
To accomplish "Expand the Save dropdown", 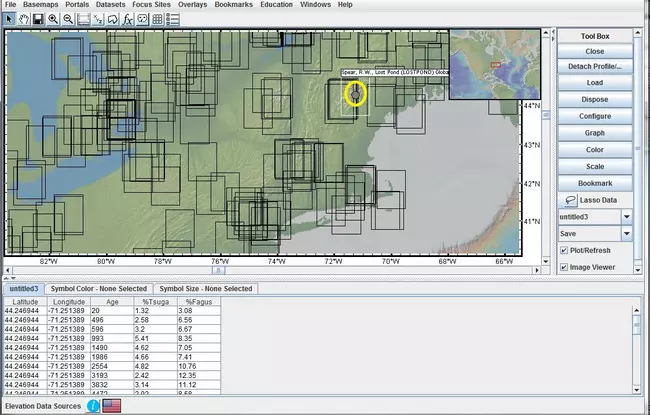I will click(627, 233).
